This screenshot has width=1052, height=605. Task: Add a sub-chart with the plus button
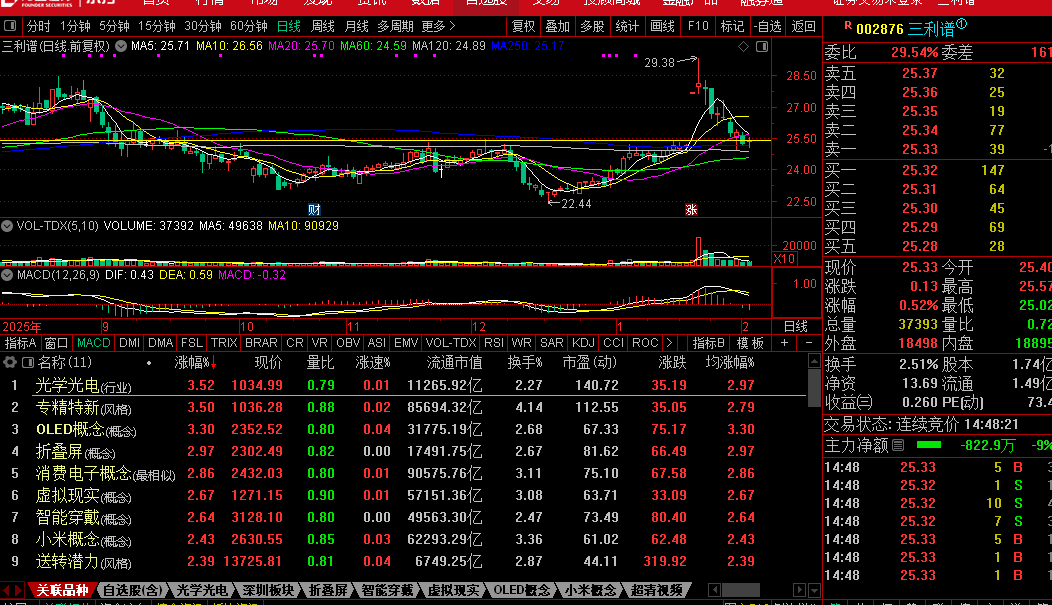coord(784,343)
